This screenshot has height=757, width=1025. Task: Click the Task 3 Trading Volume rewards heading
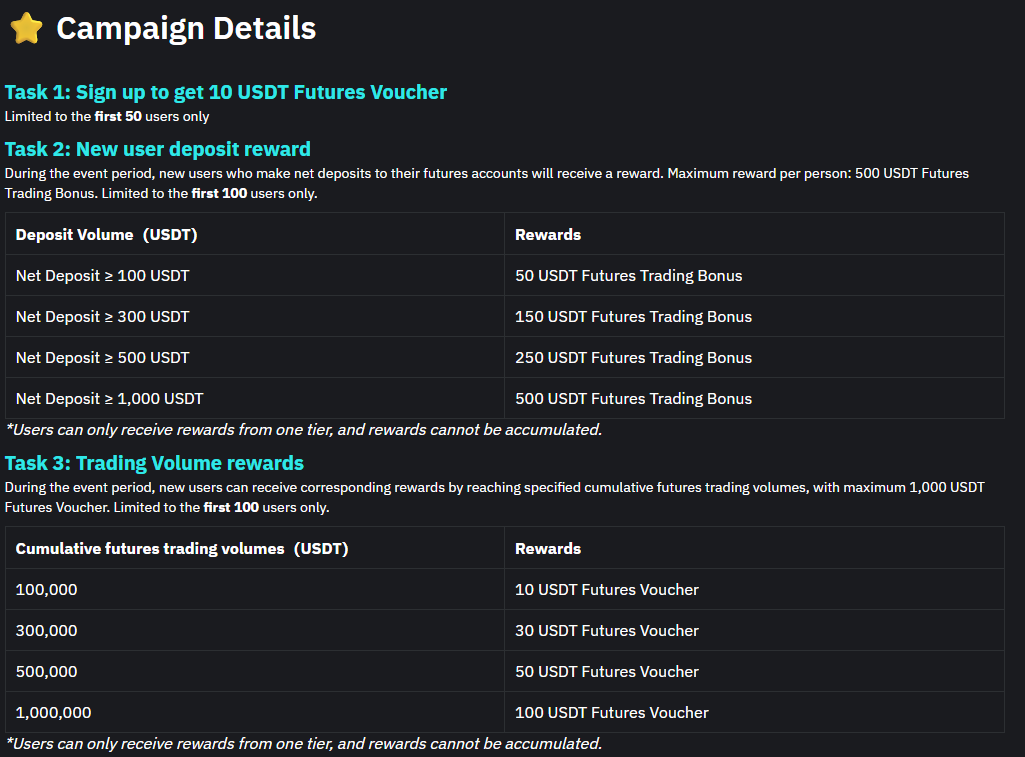(154, 463)
